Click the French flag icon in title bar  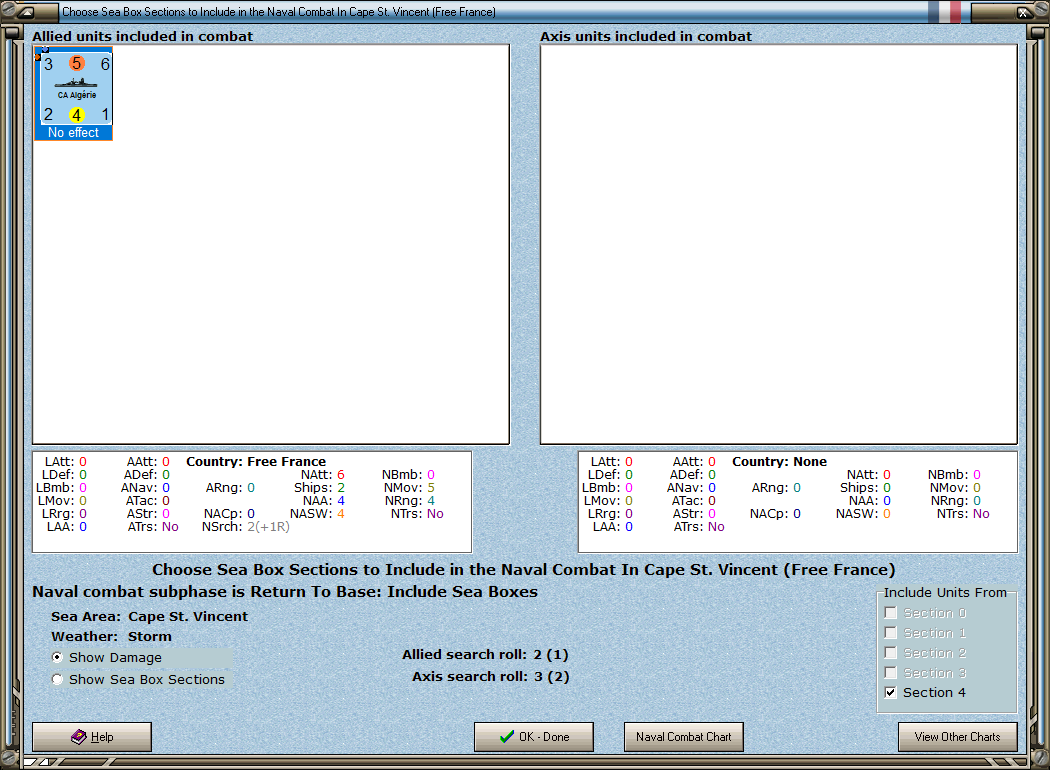[x=945, y=12]
